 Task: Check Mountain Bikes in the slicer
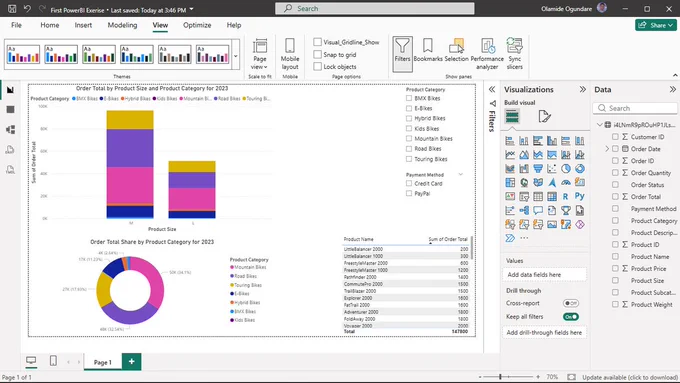pos(409,138)
